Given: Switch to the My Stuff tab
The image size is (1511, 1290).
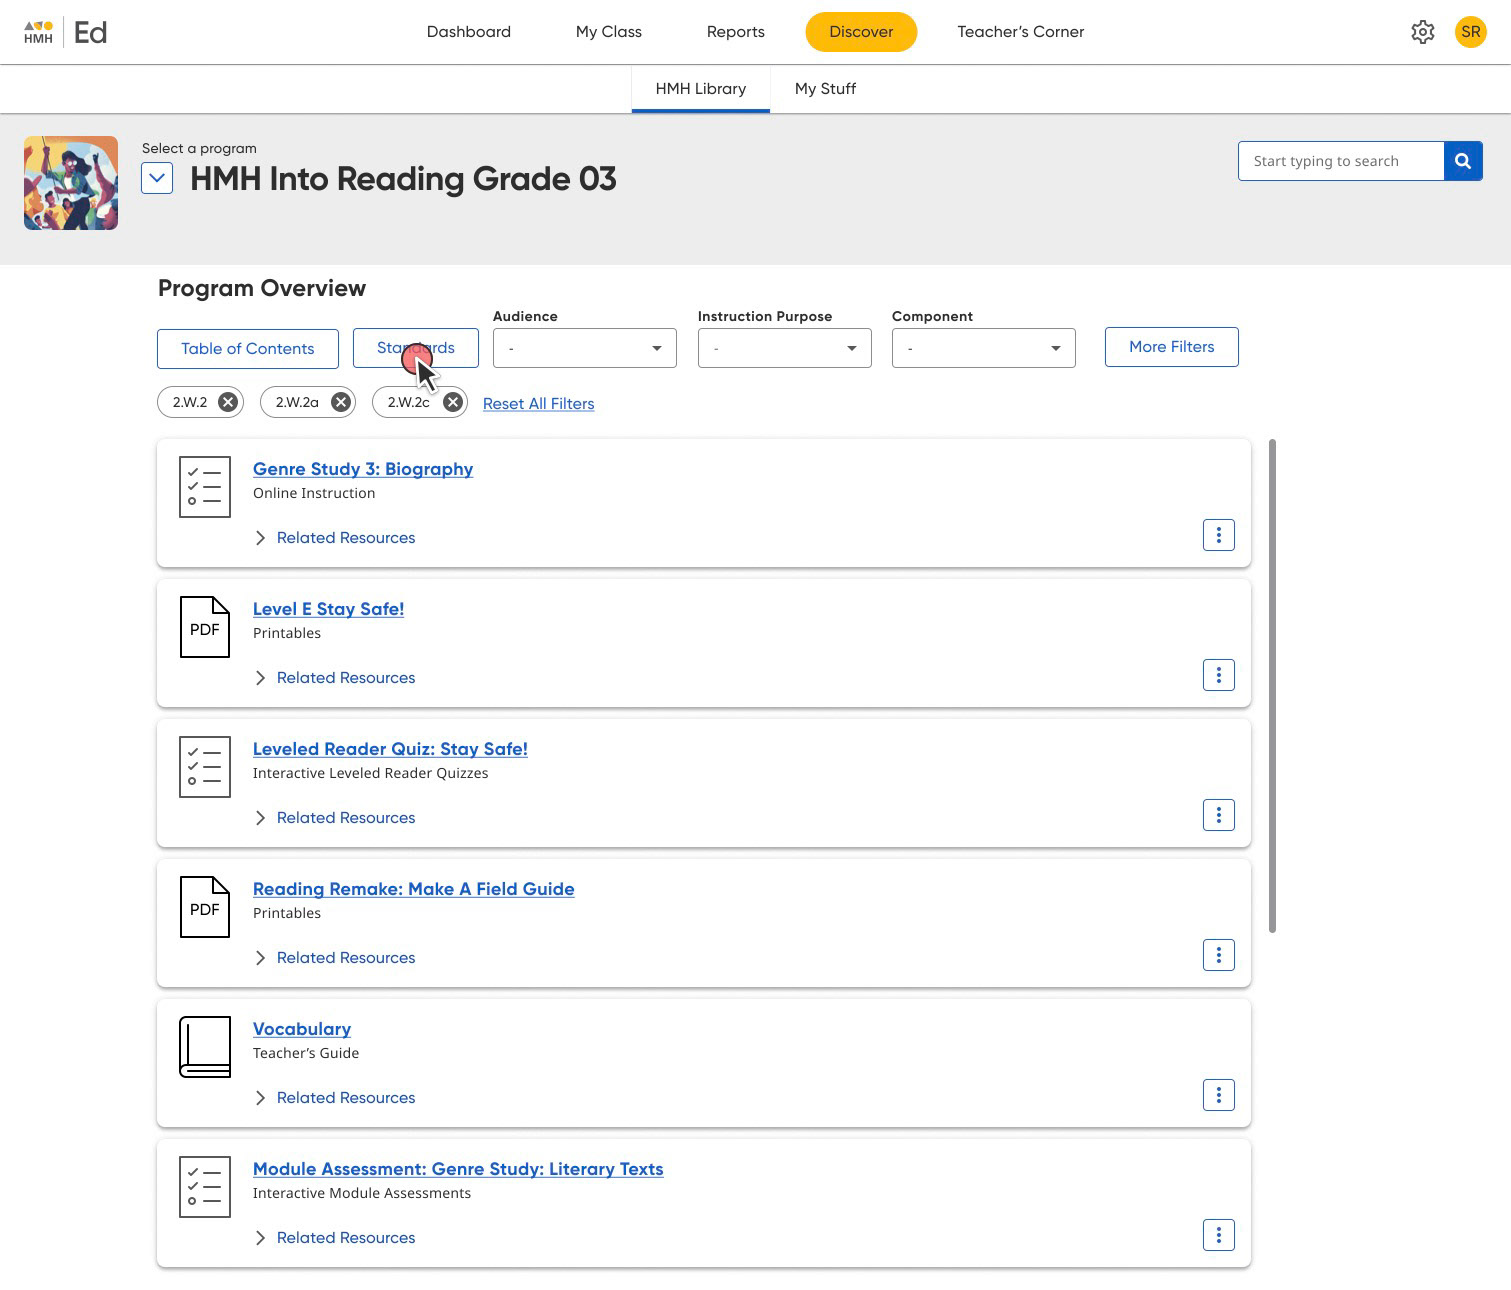Looking at the screenshot, I should (825, 89).
